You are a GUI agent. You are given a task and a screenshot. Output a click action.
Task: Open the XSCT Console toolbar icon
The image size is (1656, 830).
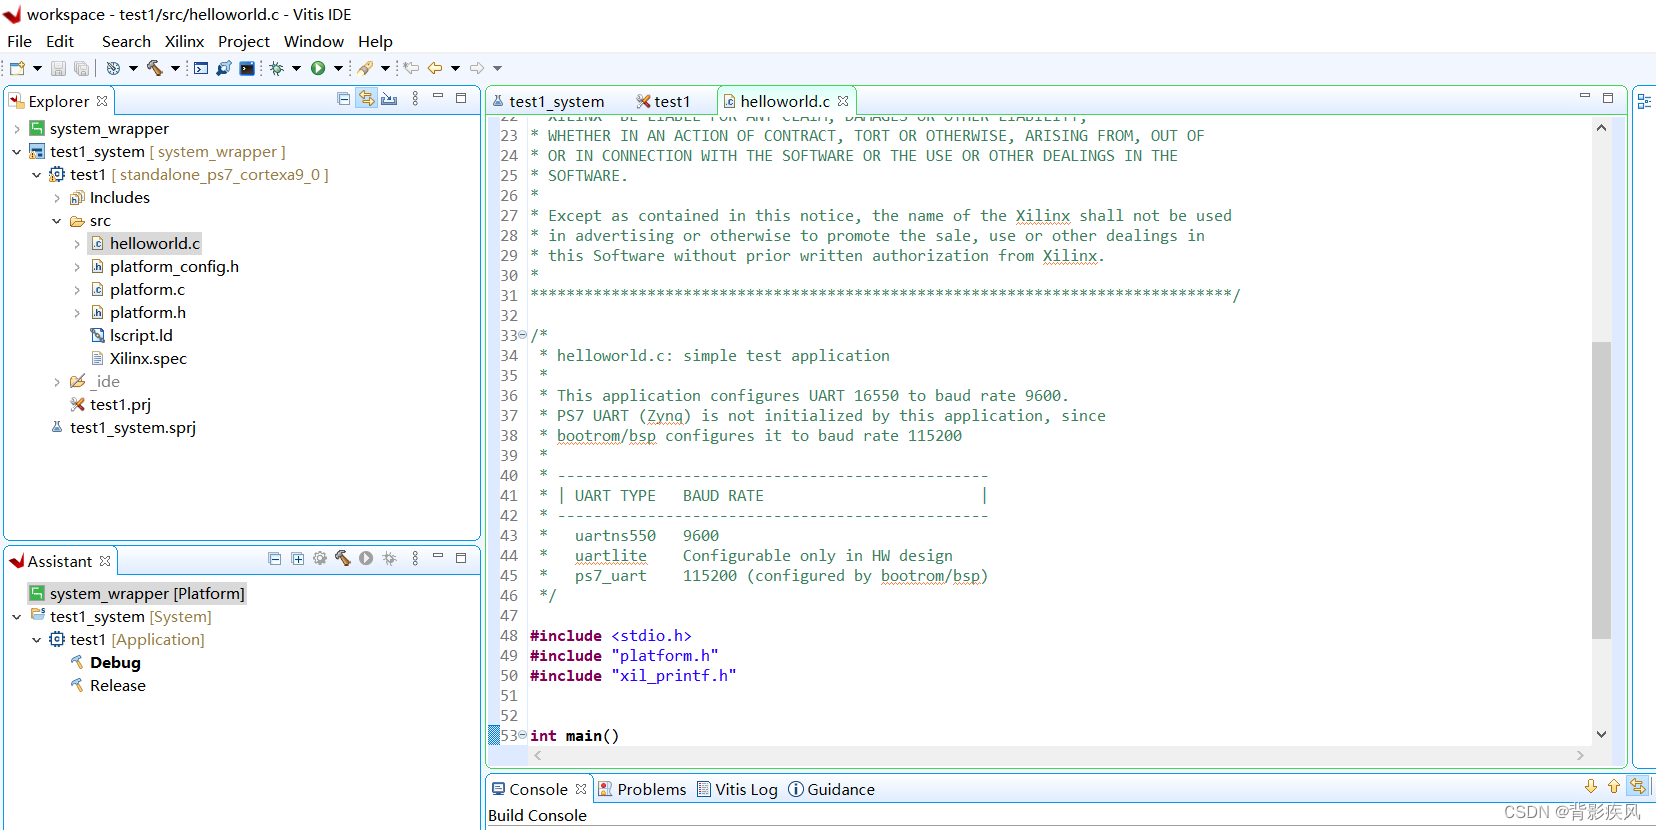201,68
